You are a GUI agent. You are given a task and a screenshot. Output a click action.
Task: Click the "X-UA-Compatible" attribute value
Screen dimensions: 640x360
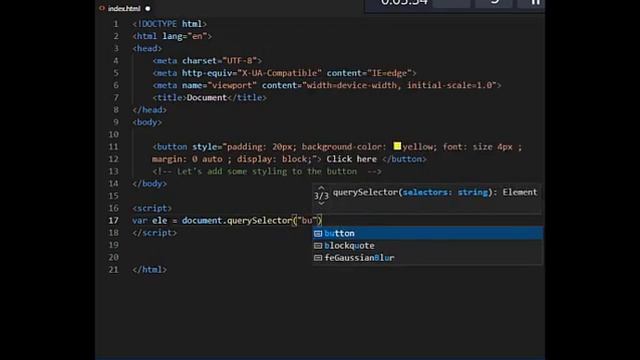[280, 73]
